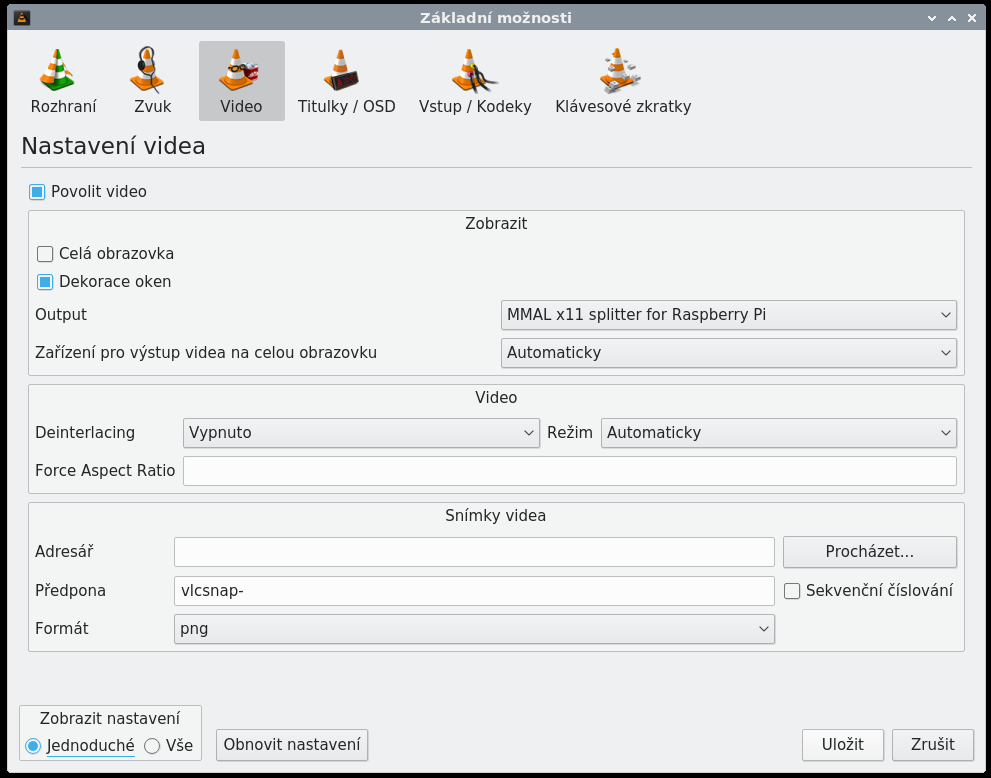Screen dimensions: 991x778
Task: Open the Formát dropdown showing png
Action: click(474, 629)
